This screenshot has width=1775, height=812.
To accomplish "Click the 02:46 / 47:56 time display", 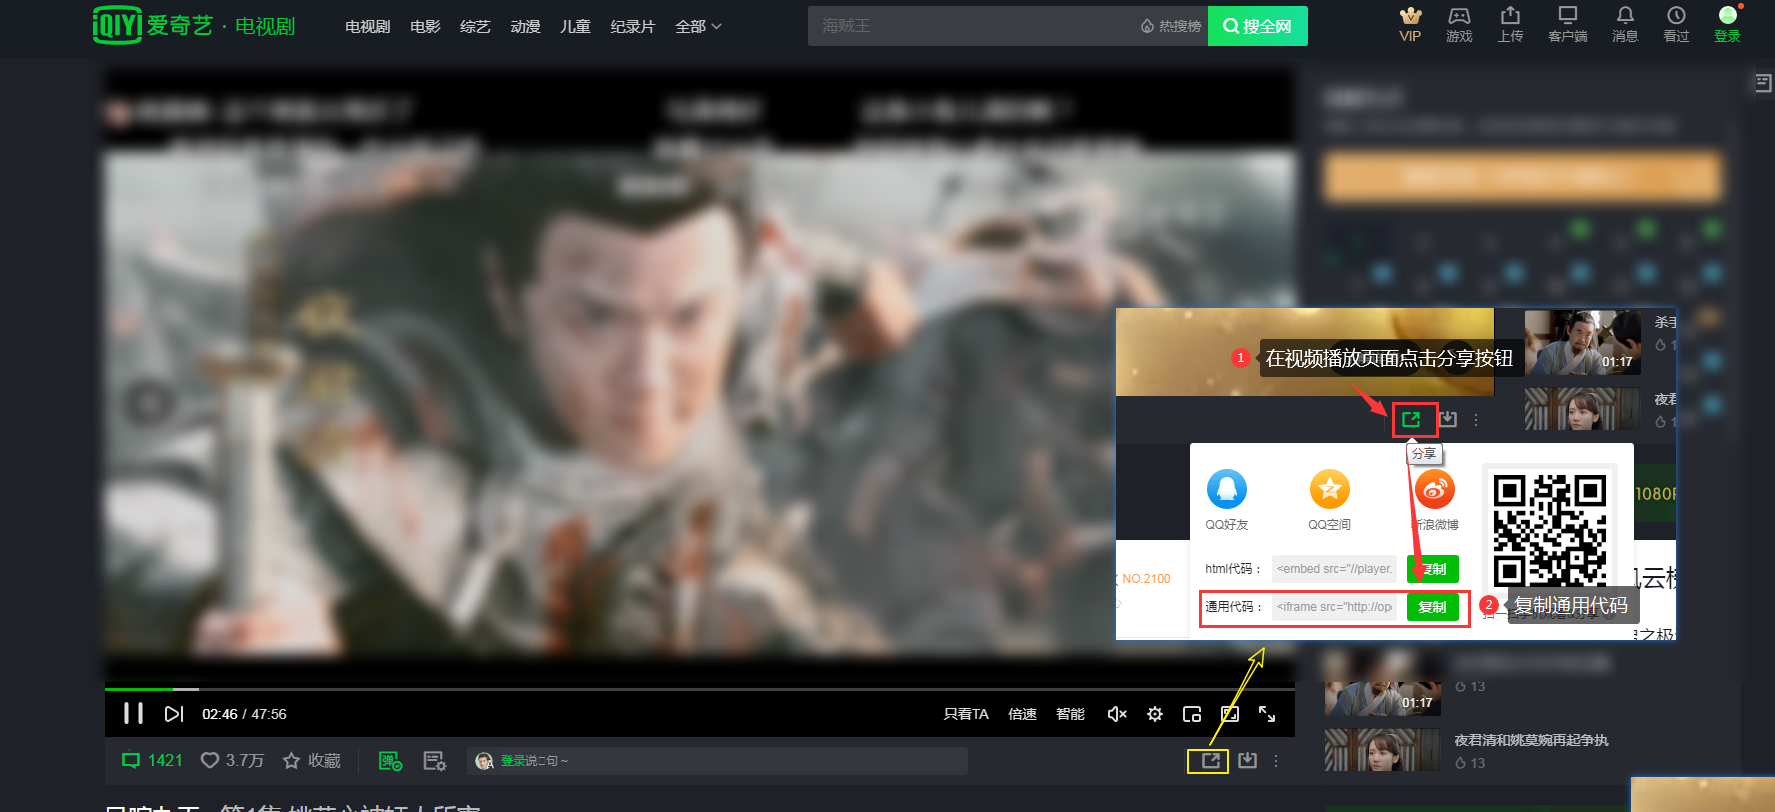I will 244,714.
